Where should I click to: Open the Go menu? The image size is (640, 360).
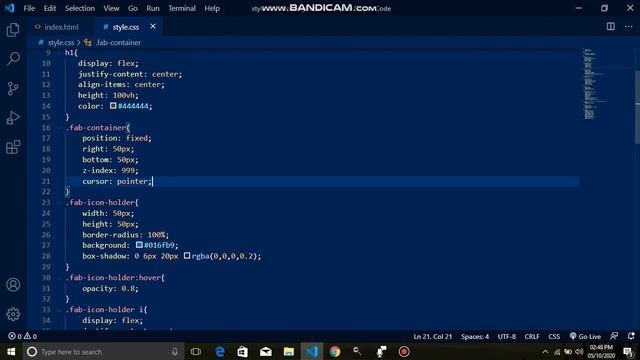click(x=133, y=8)
